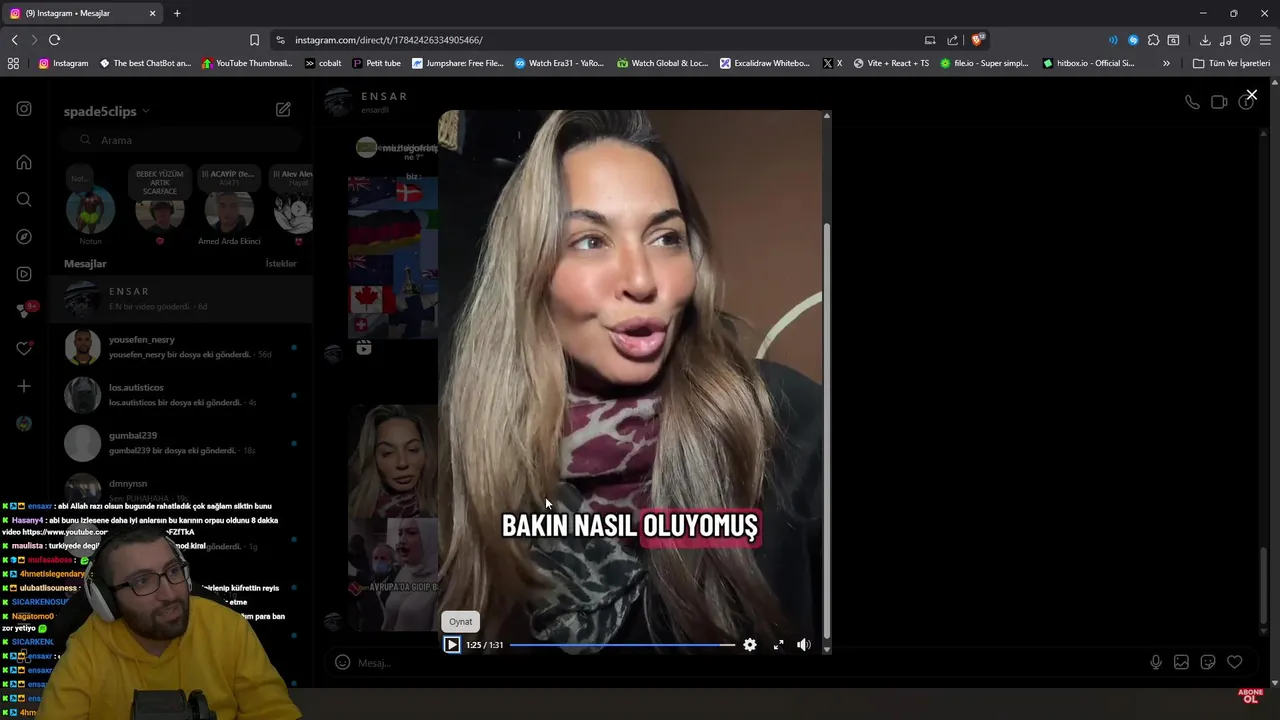Record a voice message with microphone icon
This screenshot has width=1280, height=720.
(1156, 662)
